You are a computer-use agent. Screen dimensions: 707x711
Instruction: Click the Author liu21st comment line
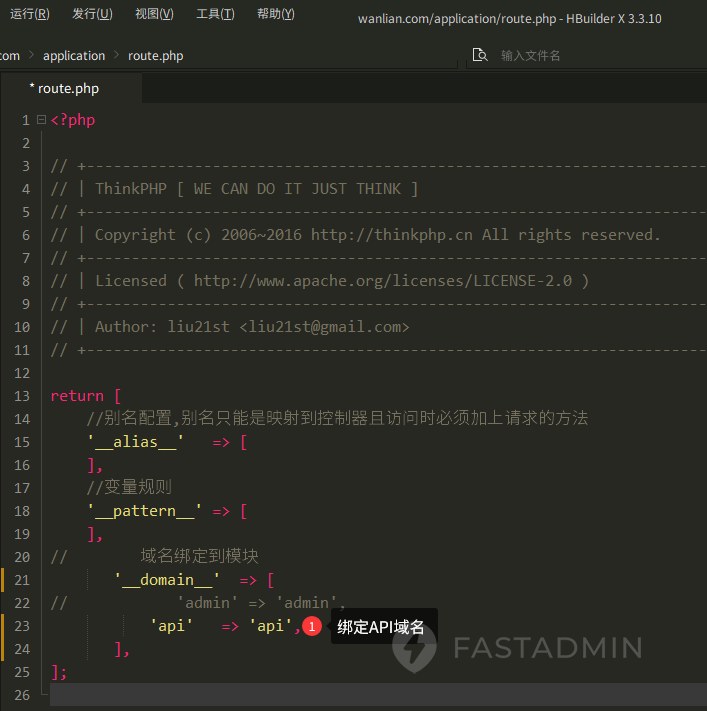tap(230, 327)
